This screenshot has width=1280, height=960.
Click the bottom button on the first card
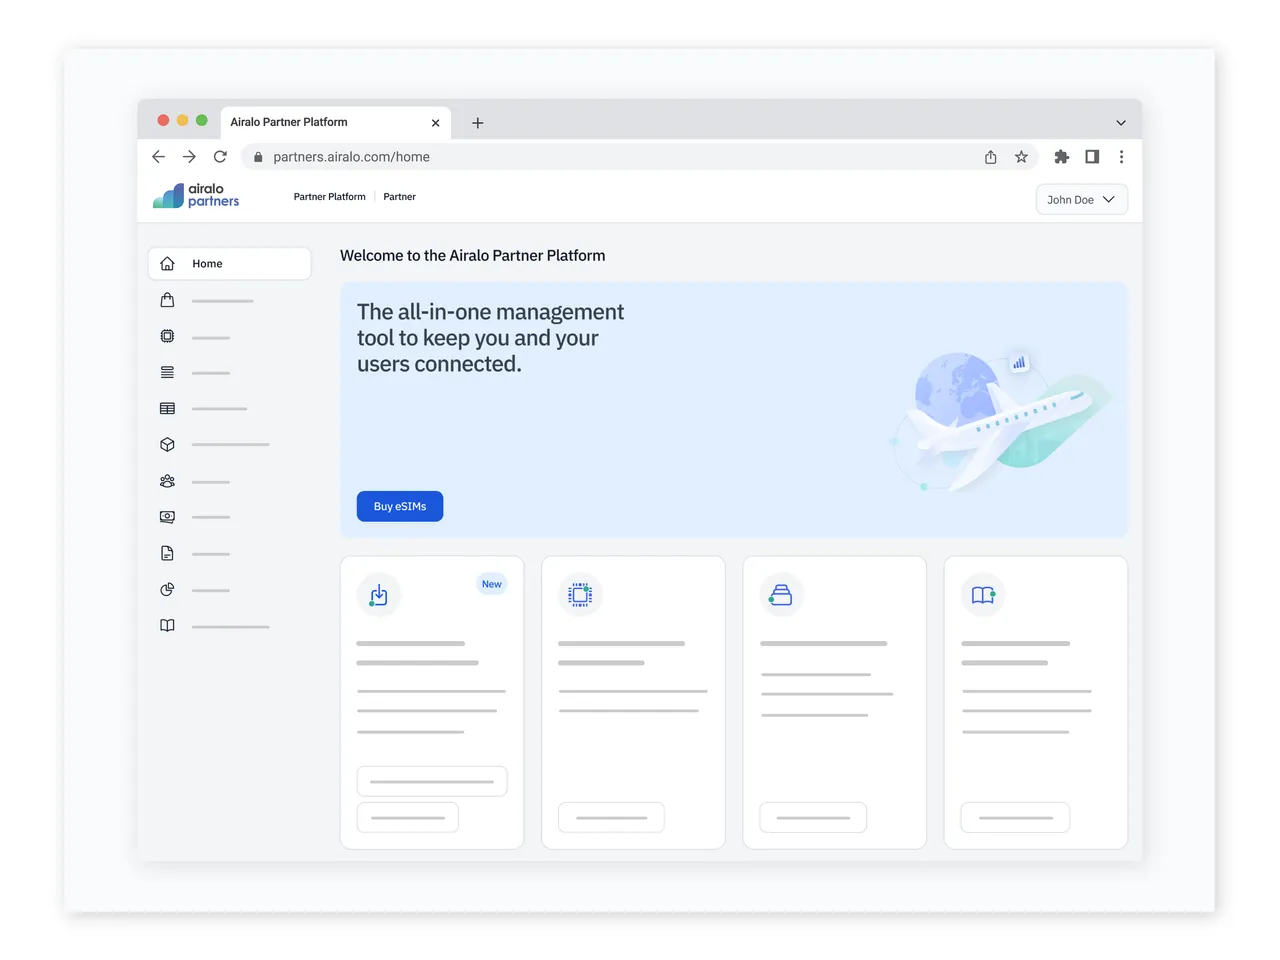pos(408,817)
